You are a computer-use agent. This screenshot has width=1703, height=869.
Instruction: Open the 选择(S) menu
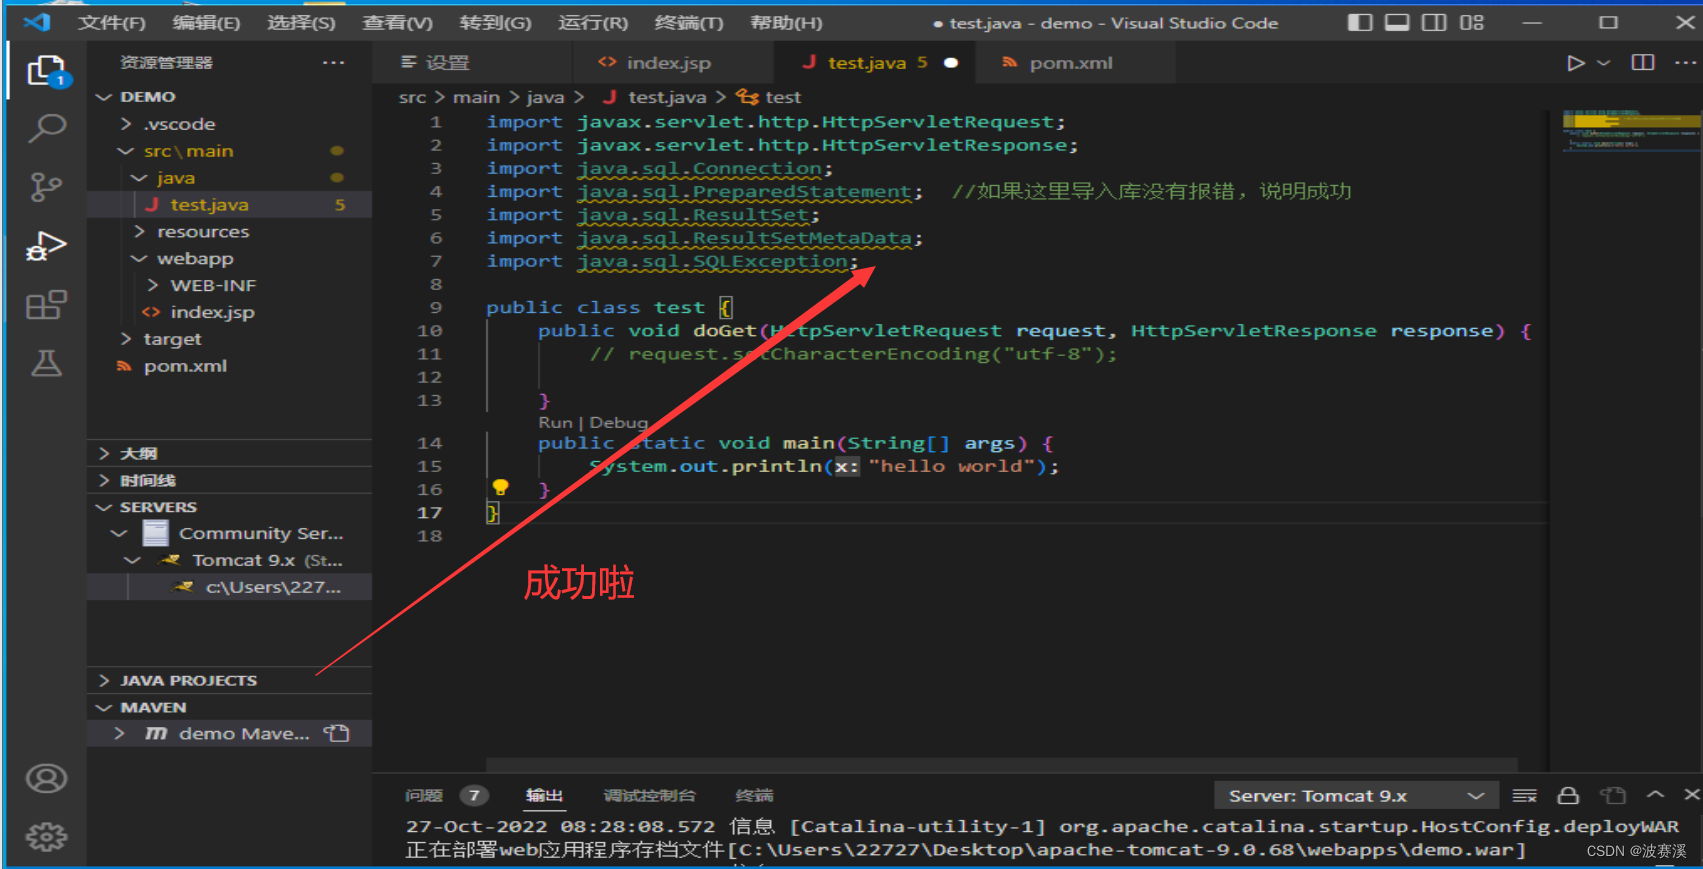click(301, 22)
